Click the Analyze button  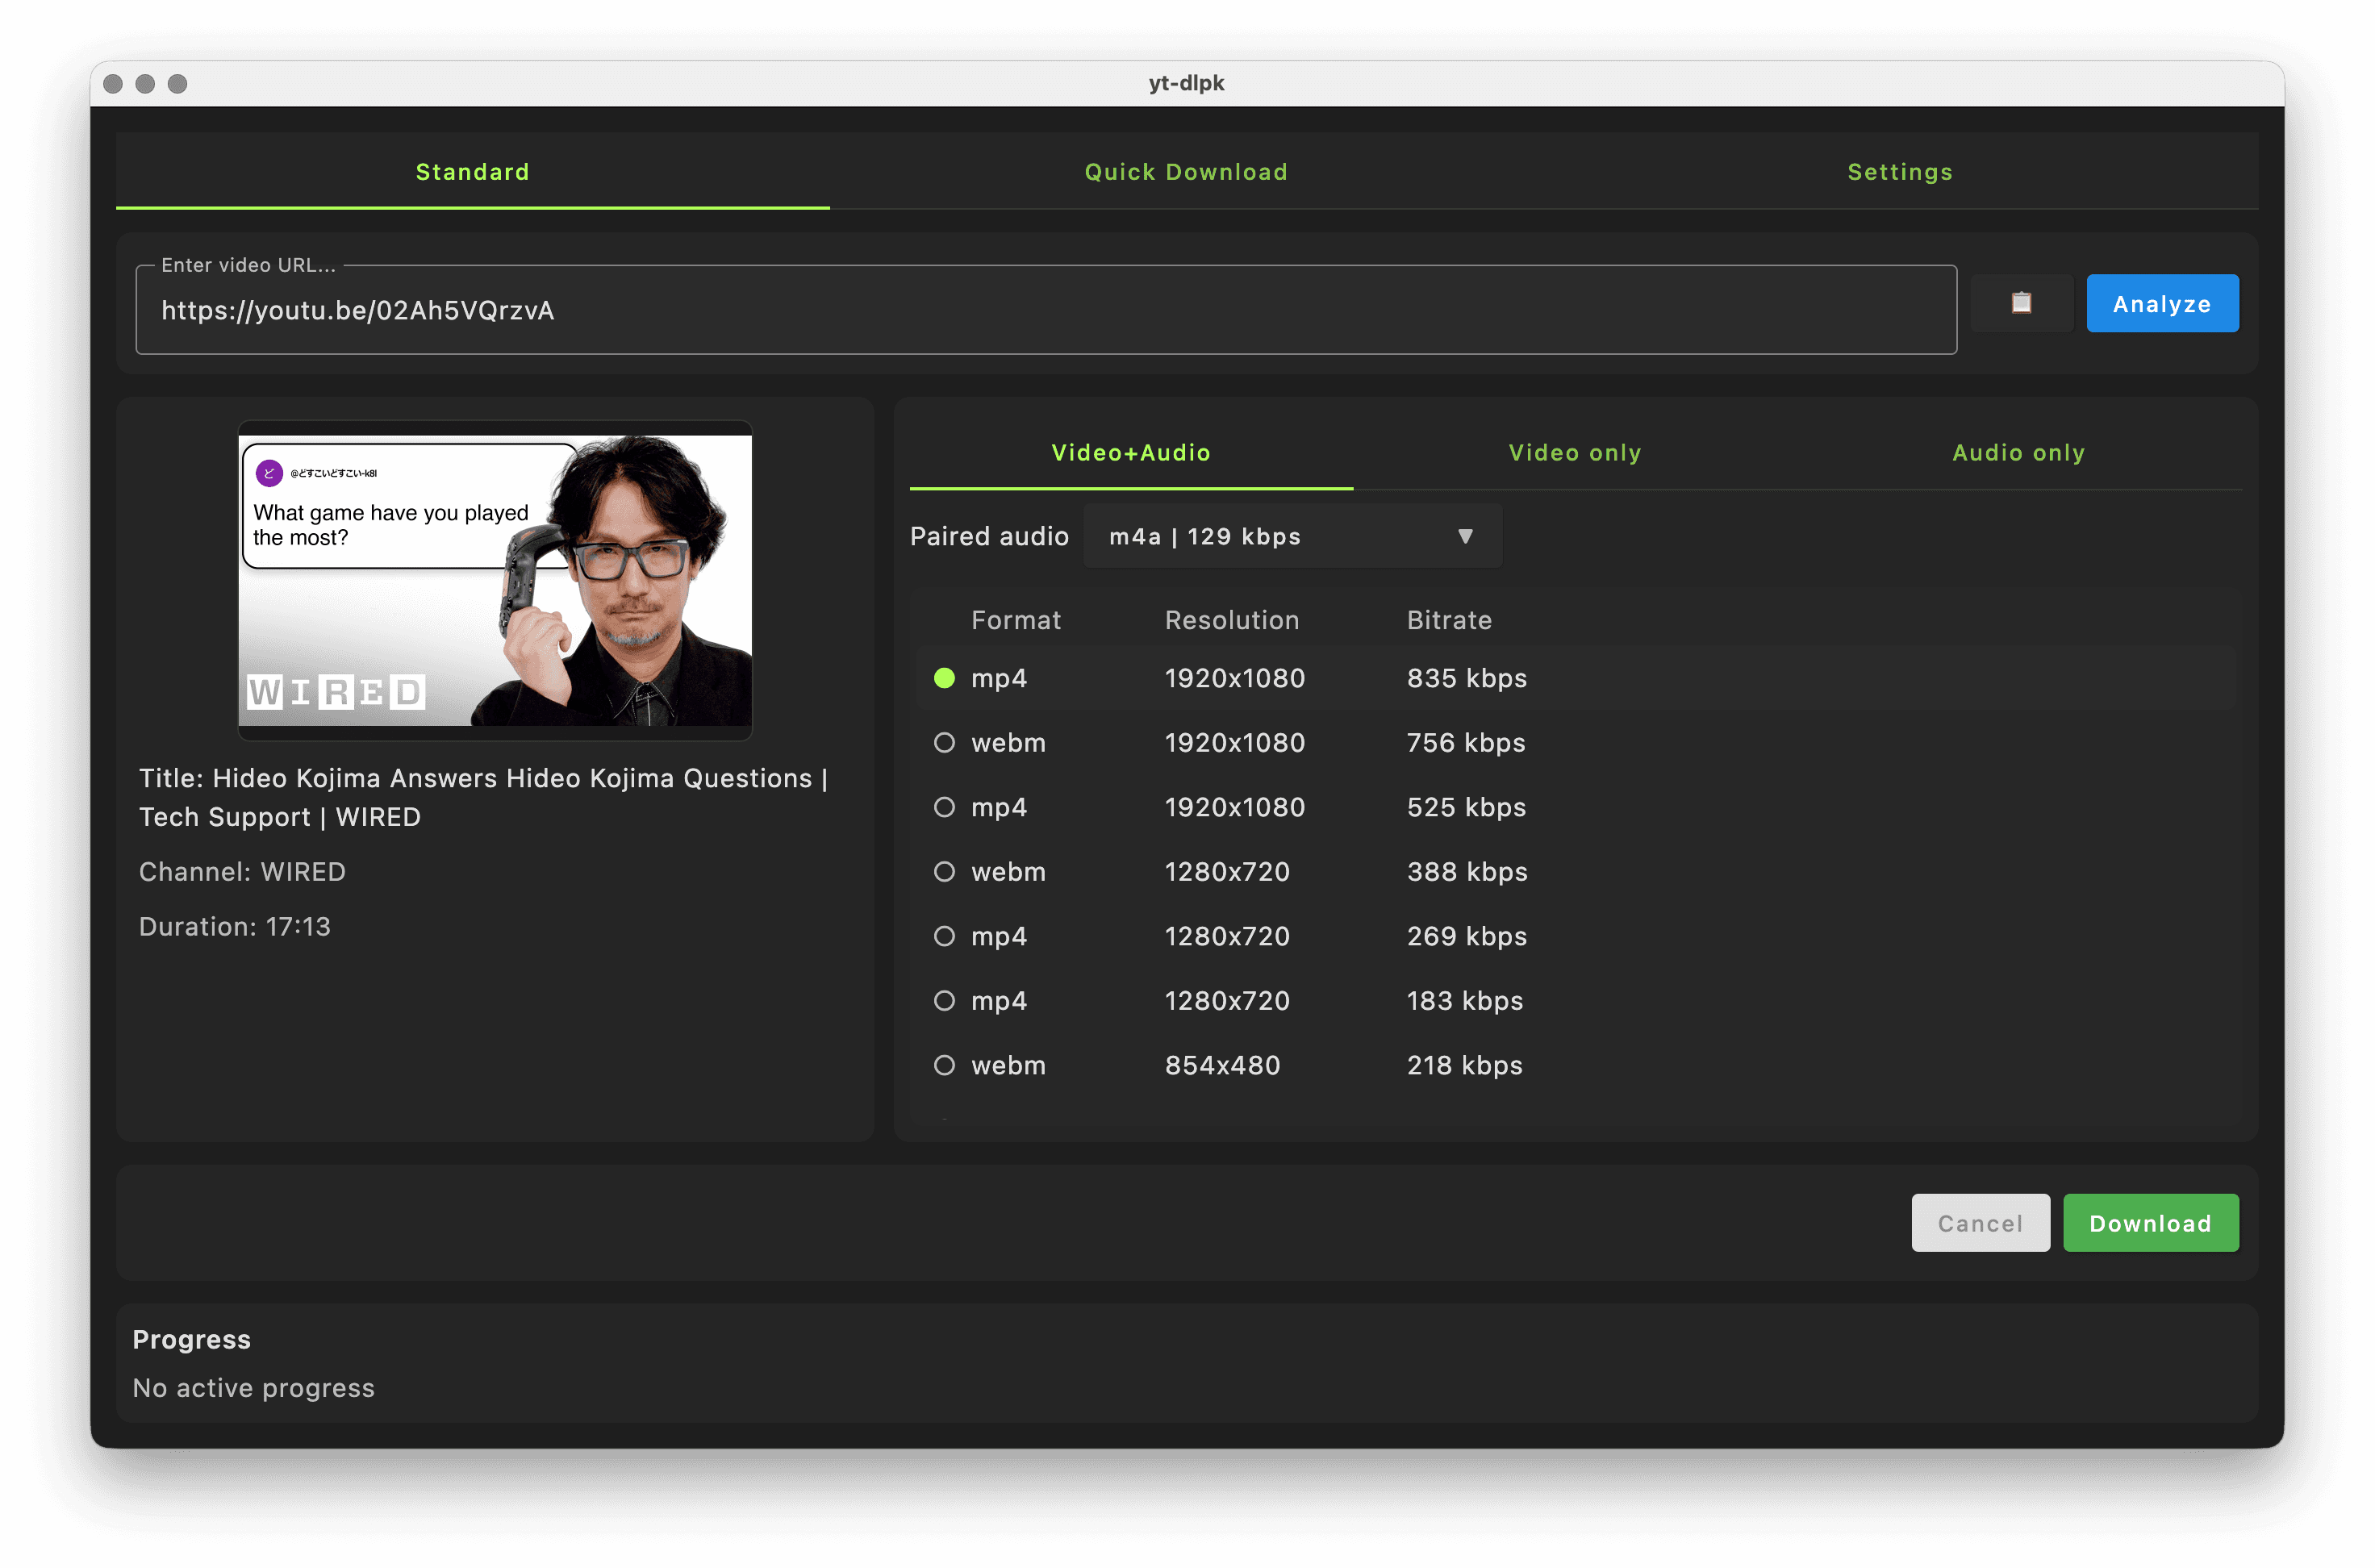[2162, 304]
